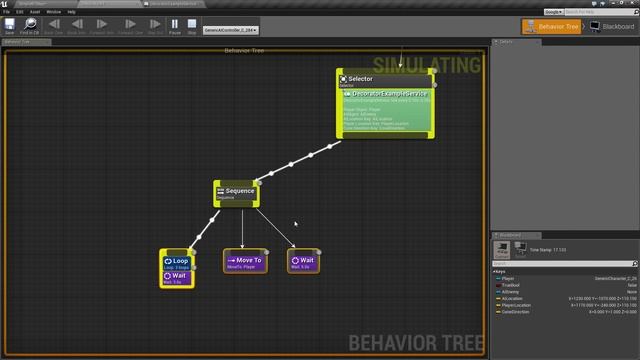Image resolution: width=640 pixels, height=360 pixels.
Task: Select the Sequence node
Action: [x=236, y=193]
